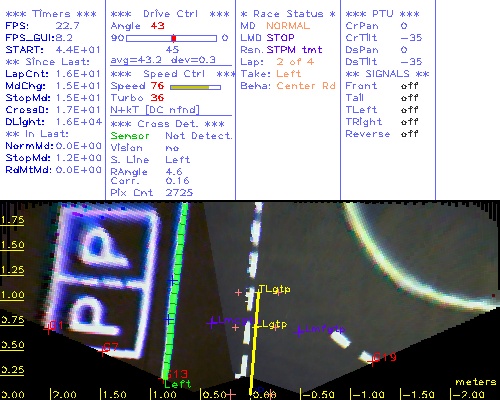Click the green 'Left' line label

point(178,384)
